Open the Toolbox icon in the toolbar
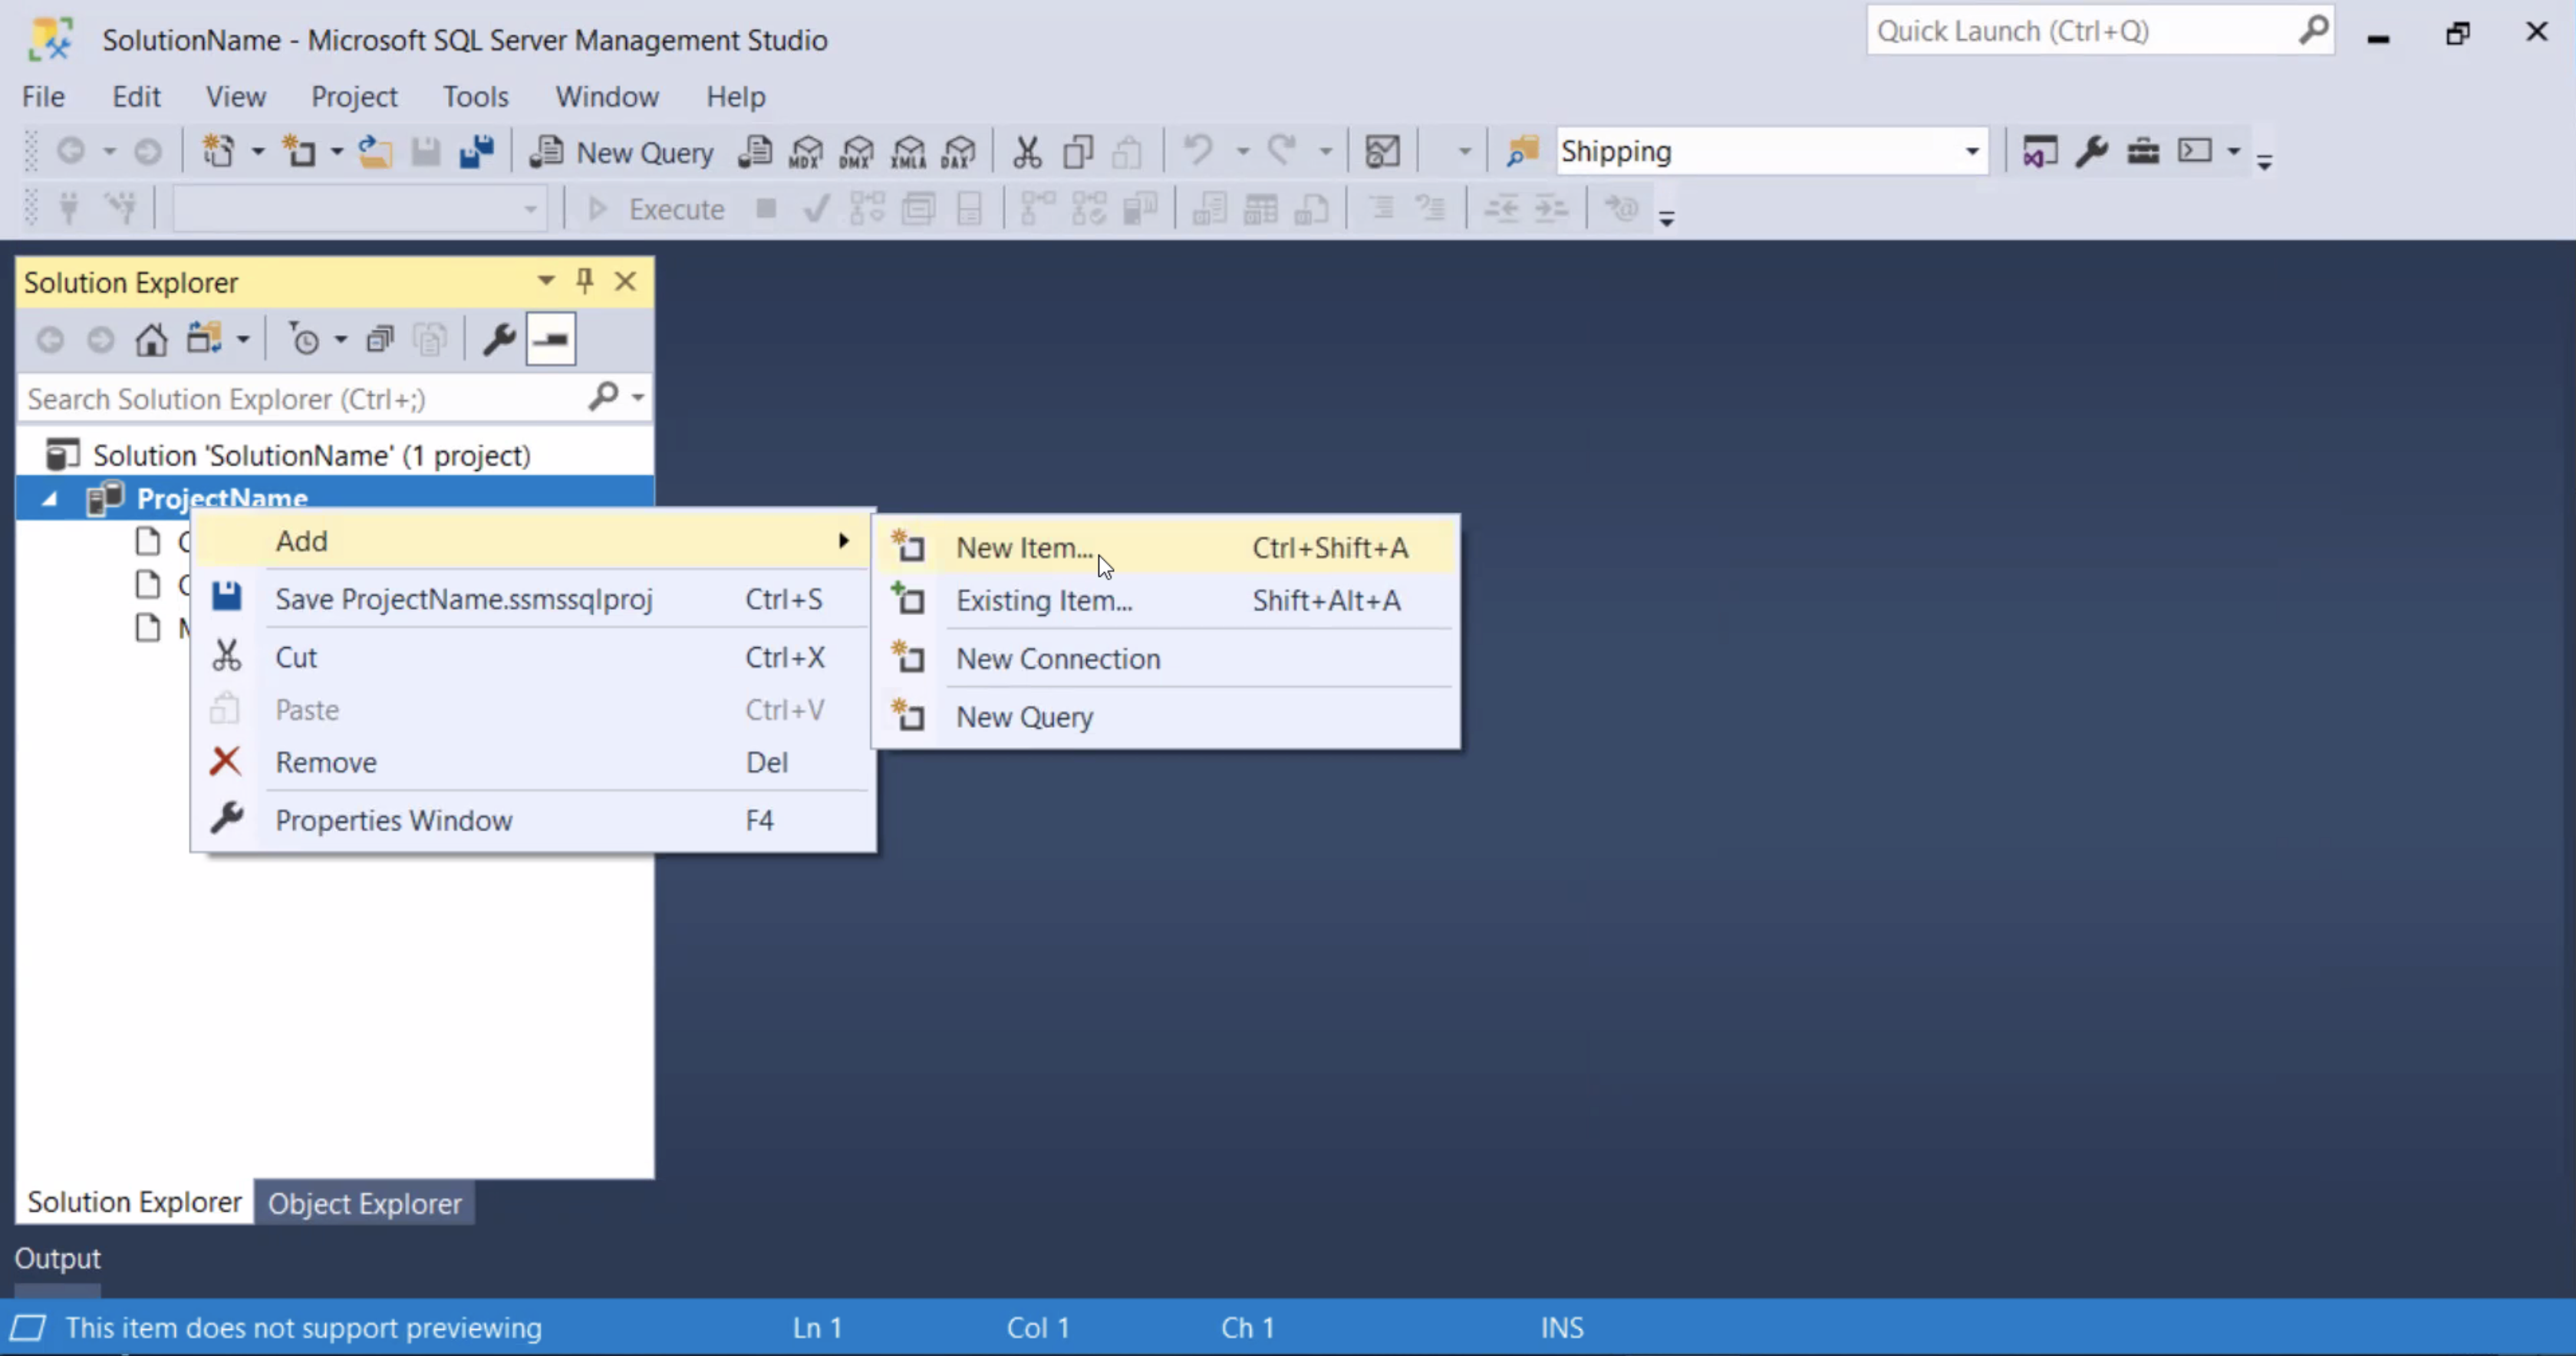 (x=2143, y=151)
